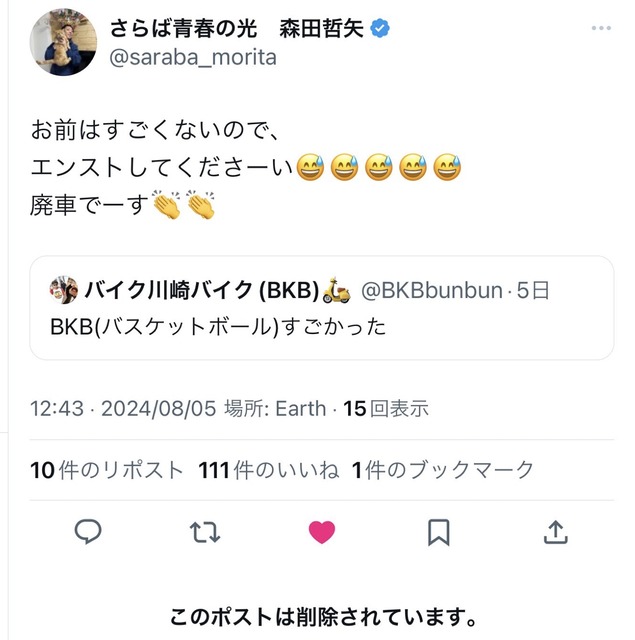Click the blue verified badge
Image resolution: width=635 pixels, height=640 pixels.
[380, 29]
